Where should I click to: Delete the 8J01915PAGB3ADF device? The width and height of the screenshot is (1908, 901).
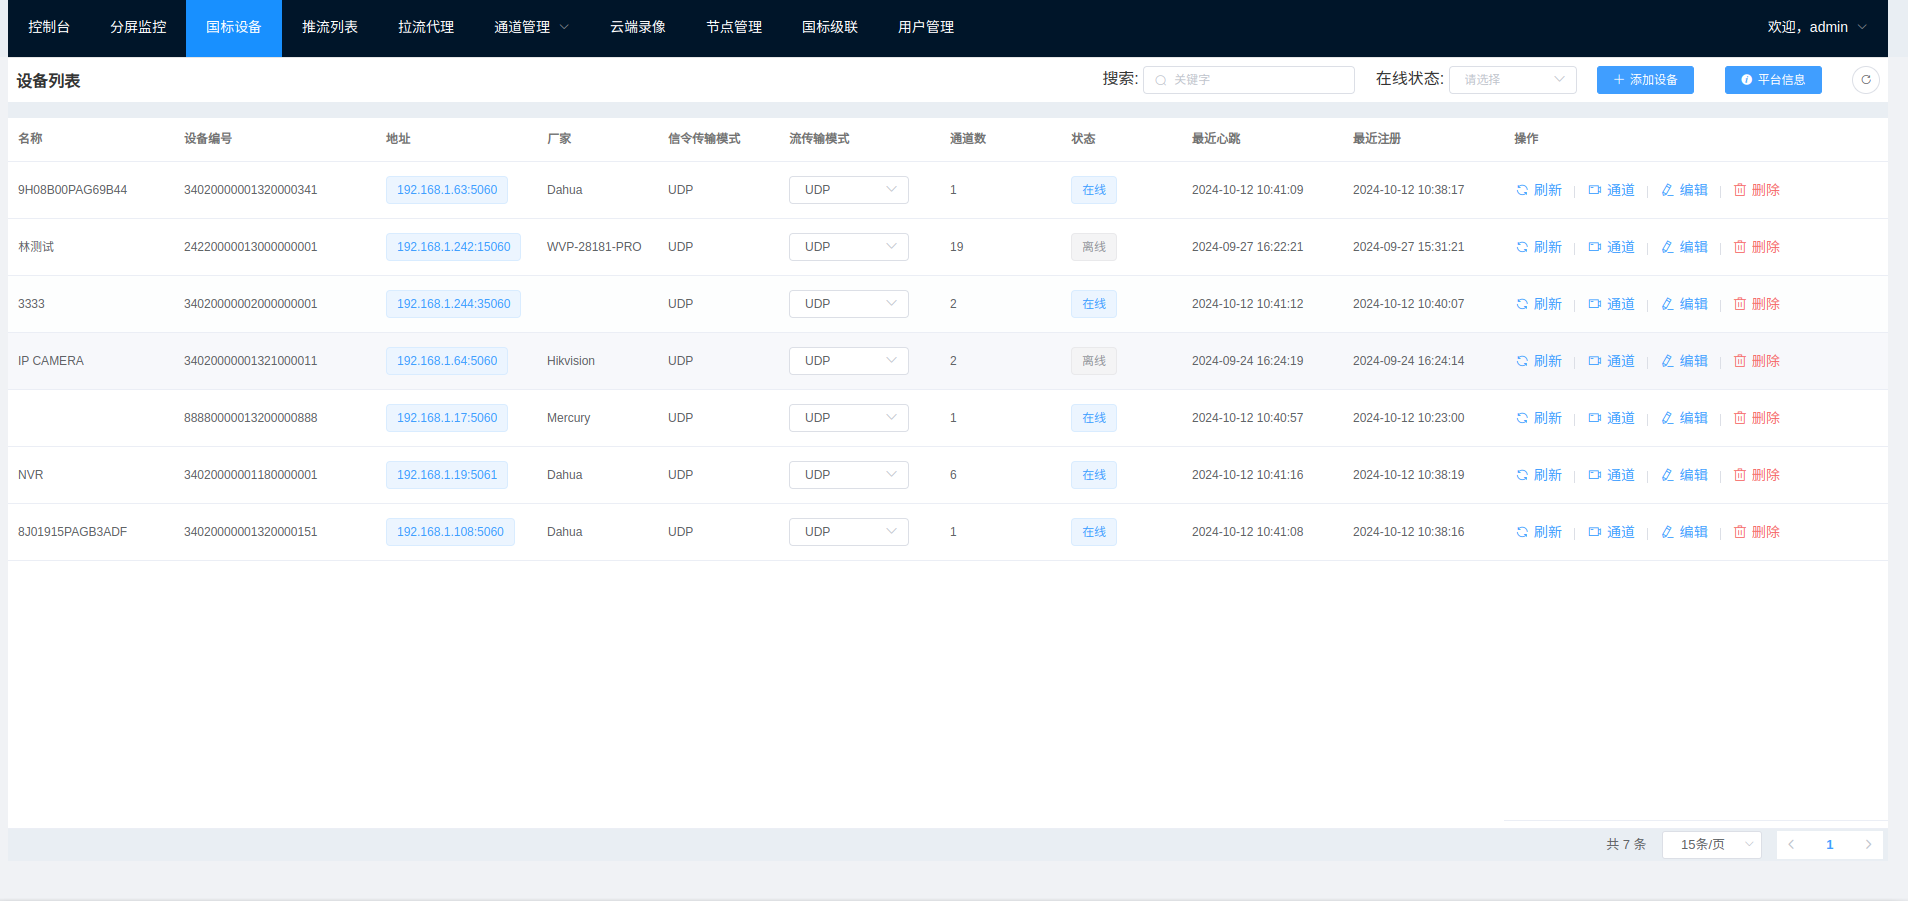(1756, 532)
